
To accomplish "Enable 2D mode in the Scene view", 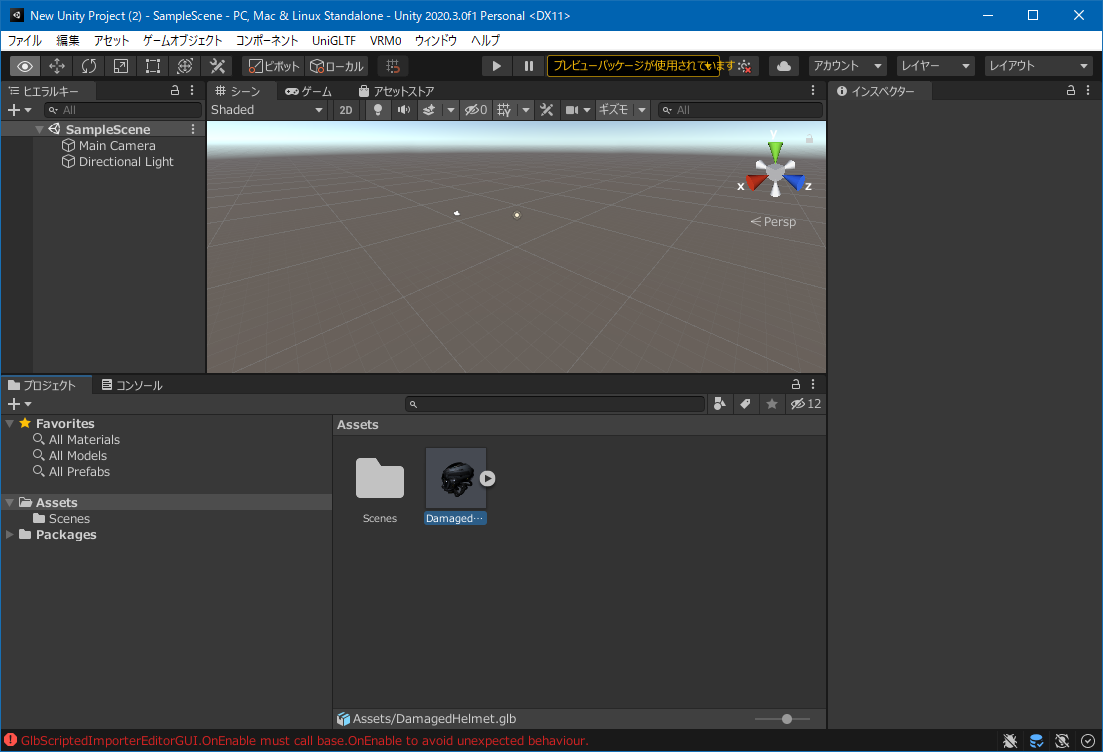I will point(344,110).
